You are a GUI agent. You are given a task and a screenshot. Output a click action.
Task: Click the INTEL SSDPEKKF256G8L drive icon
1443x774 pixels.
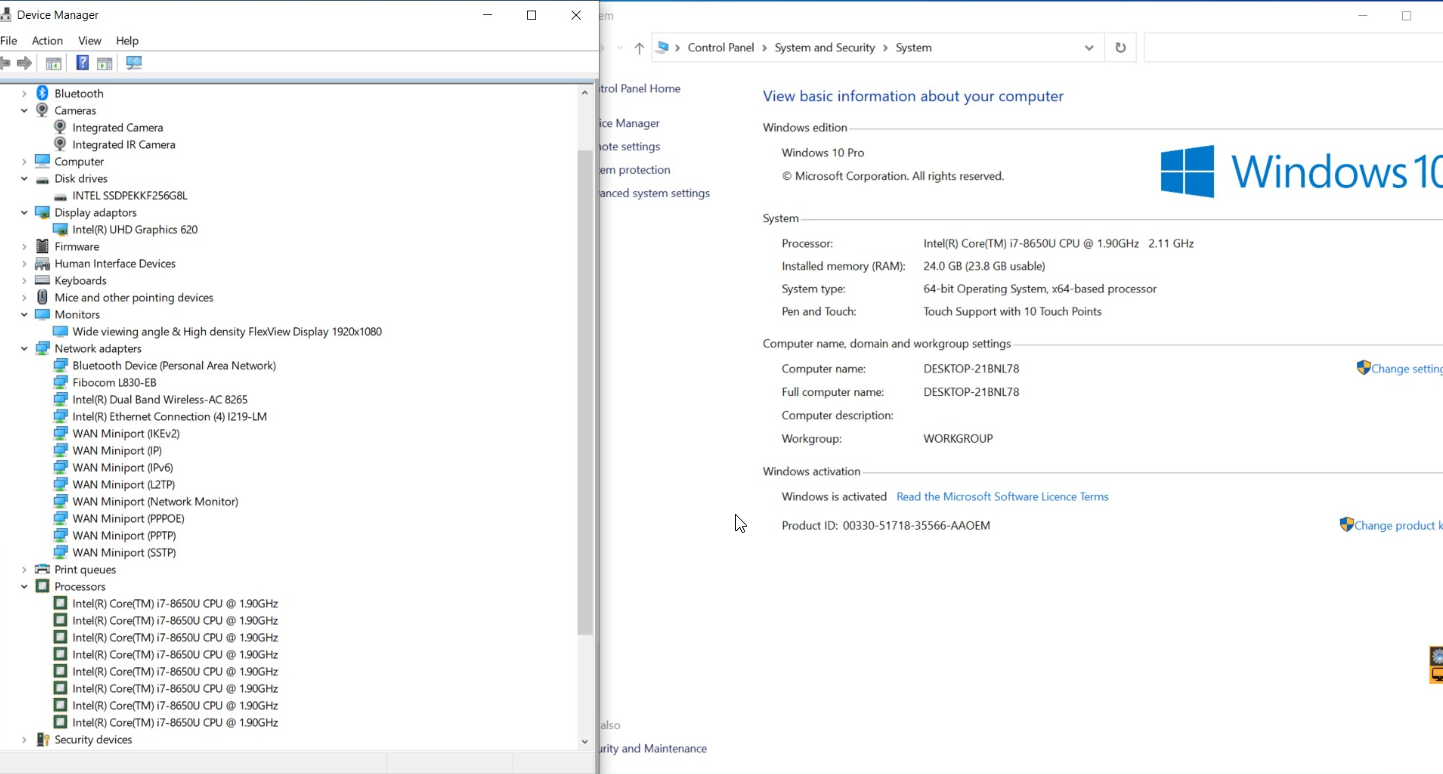coord(60,196)
